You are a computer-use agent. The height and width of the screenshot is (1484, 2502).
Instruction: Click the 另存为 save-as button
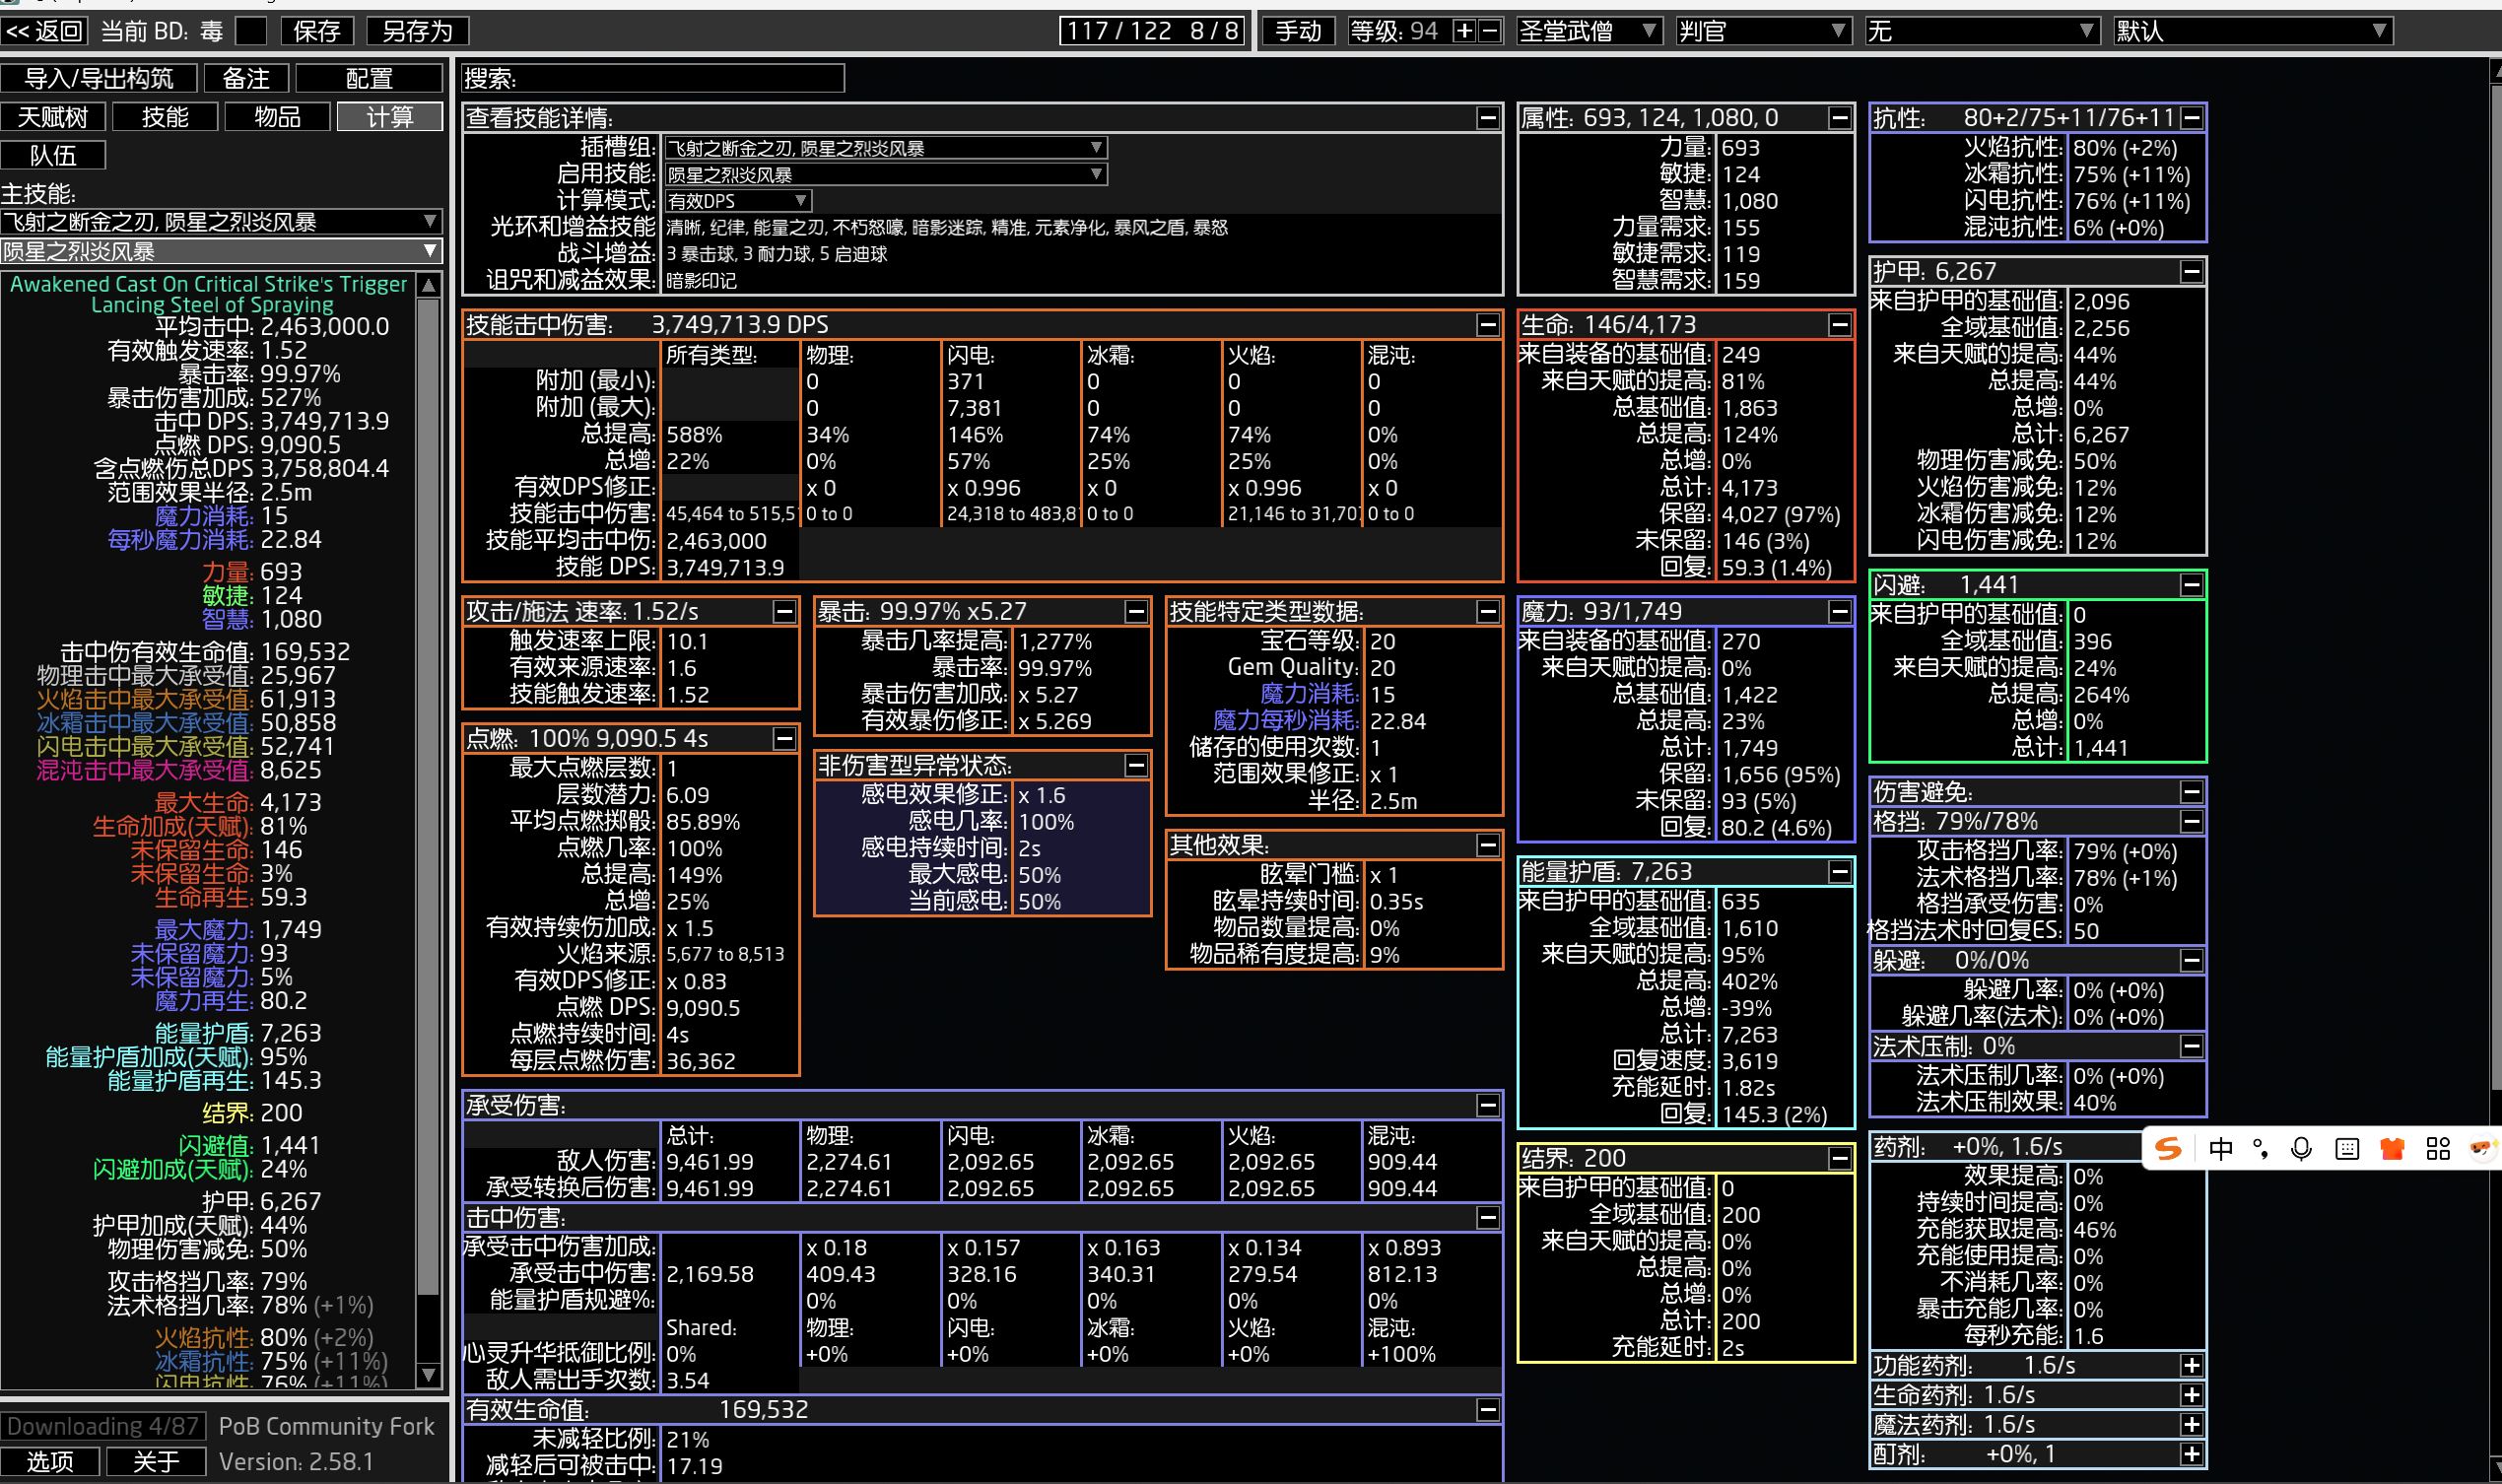417,31
